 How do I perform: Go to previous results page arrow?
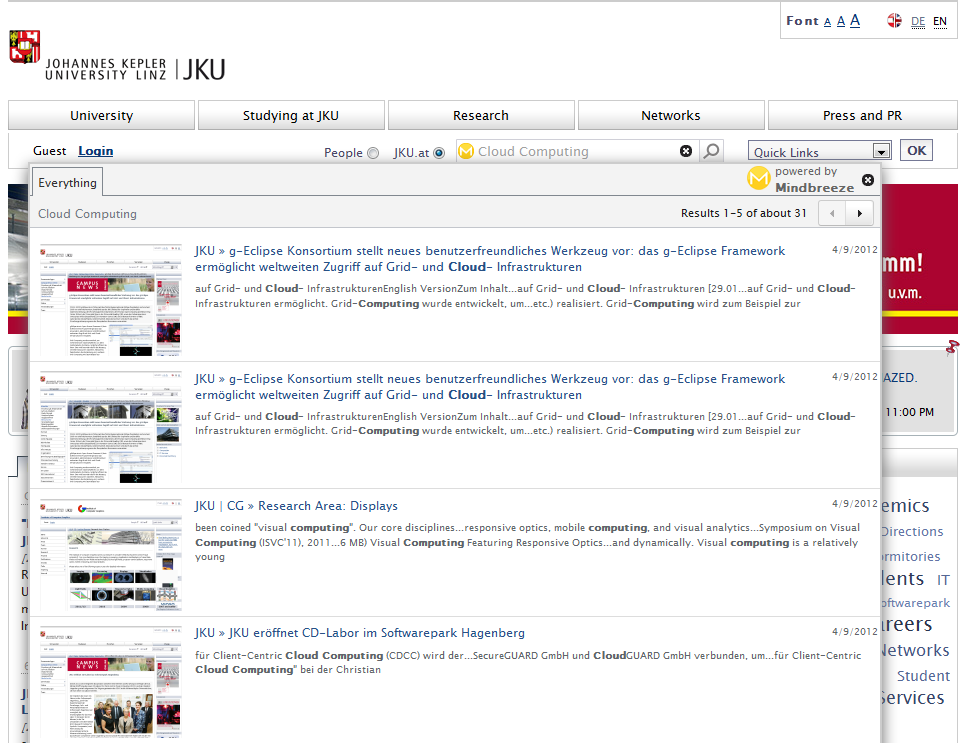click(832, 214)
